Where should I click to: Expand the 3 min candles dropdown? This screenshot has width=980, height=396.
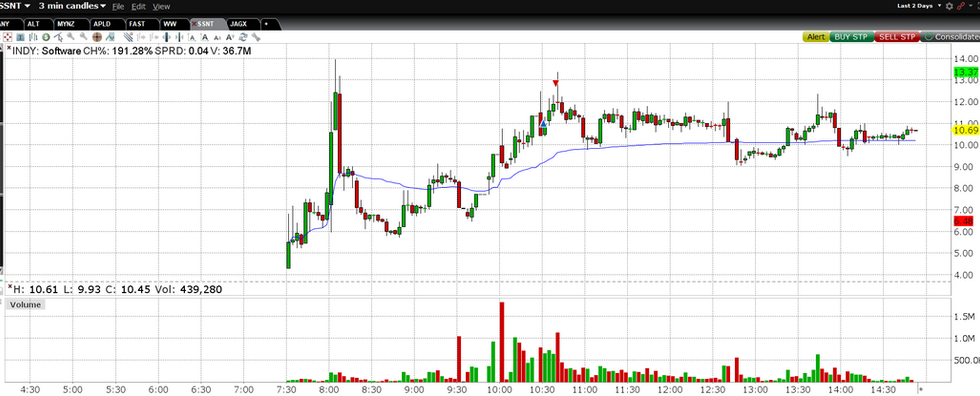pyautogui.click(x=72, y=6)
